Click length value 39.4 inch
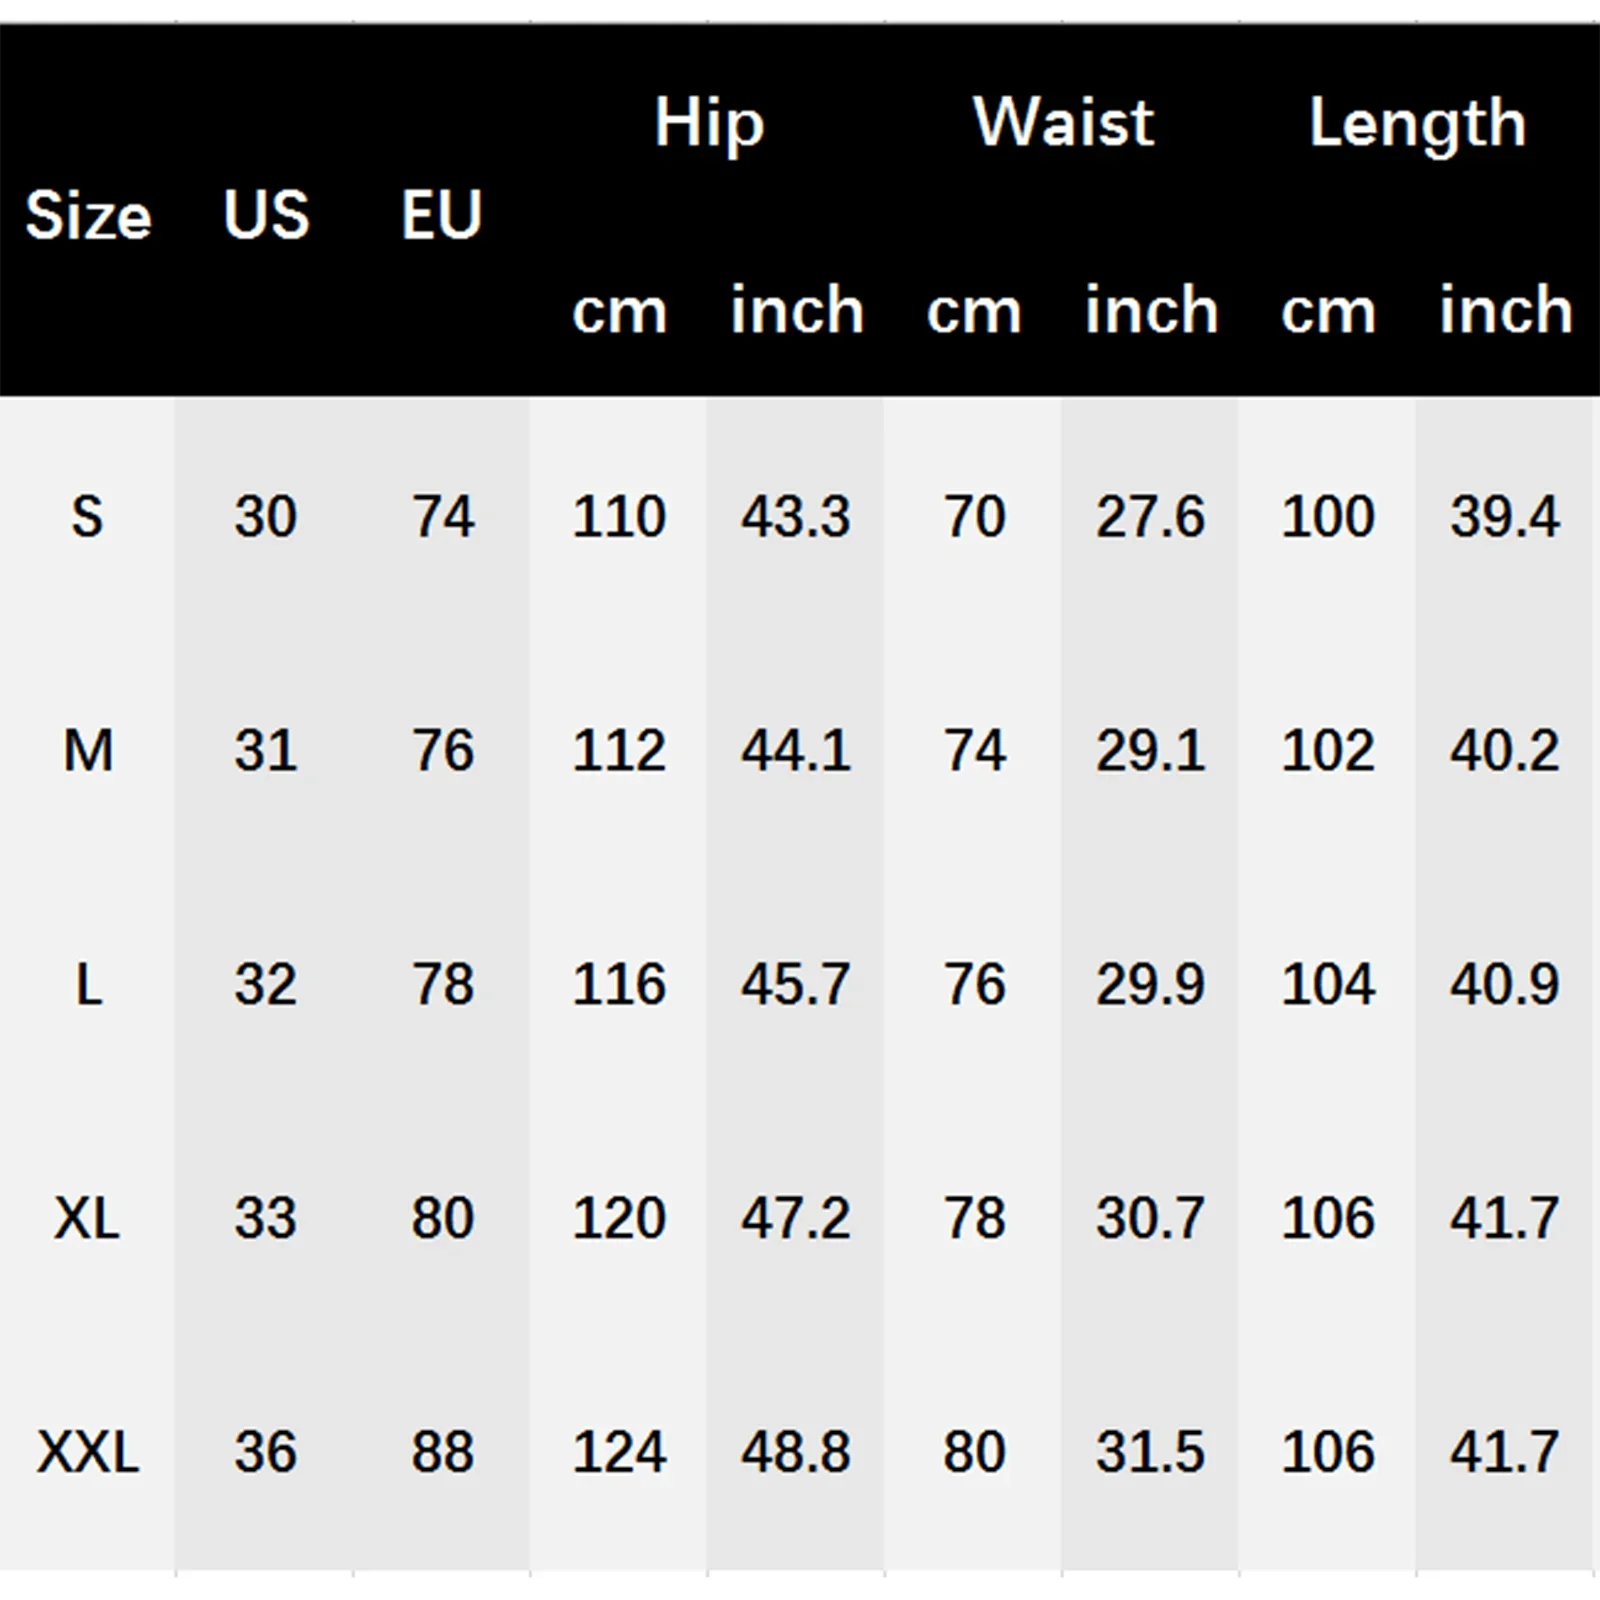 click(1505, 517)
